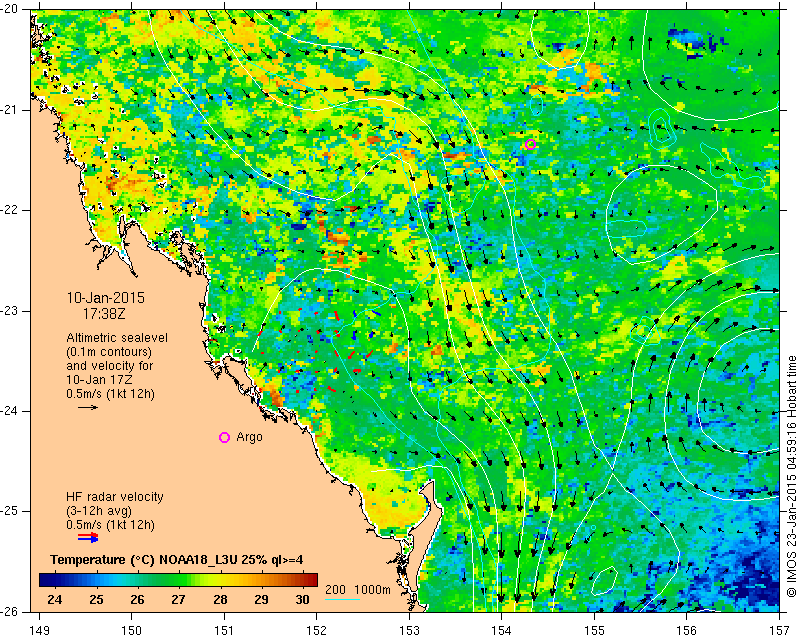Click the black altimetric velocity legend arrow
This screenshot has width=800, height=640.
(88, 407)
